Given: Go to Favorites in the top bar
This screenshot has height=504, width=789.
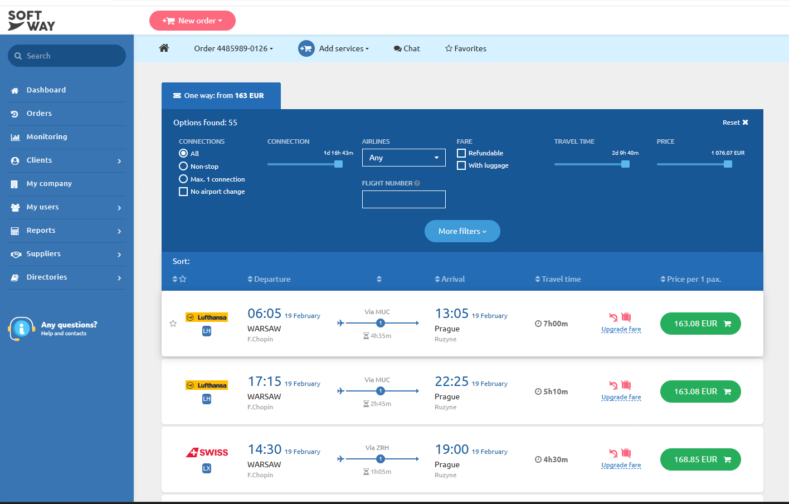Looking at the screenshot, I should point(465,48).
